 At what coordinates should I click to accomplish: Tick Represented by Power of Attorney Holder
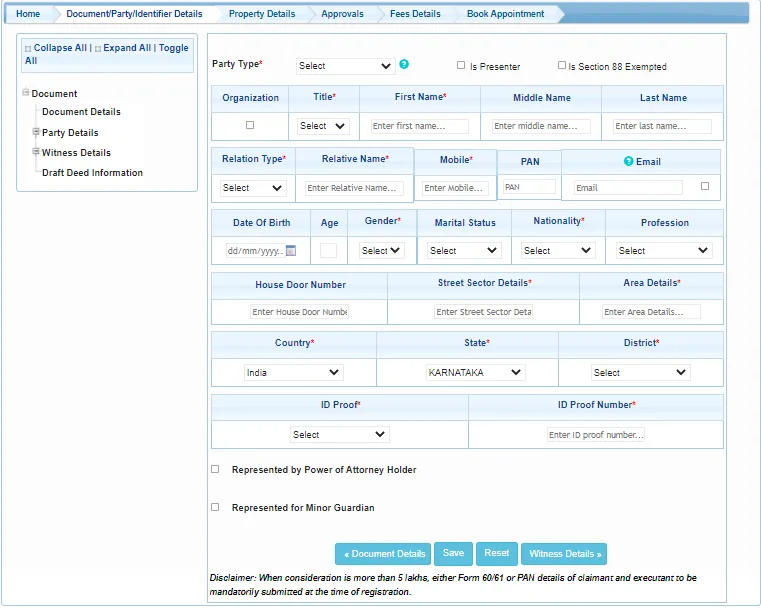(215, 469)
